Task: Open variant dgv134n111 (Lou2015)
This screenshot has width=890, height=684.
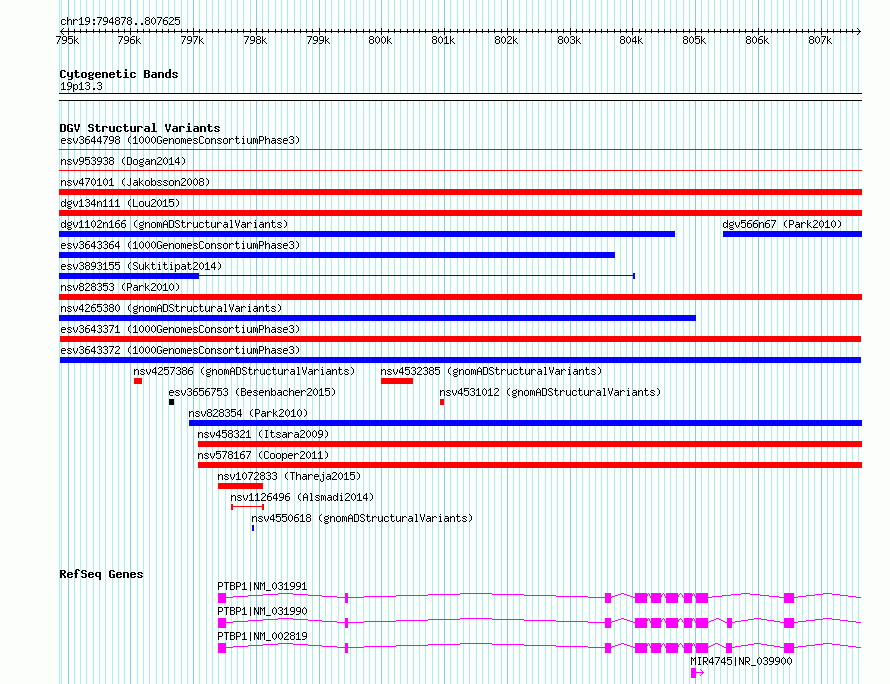Action: point(120,203)
